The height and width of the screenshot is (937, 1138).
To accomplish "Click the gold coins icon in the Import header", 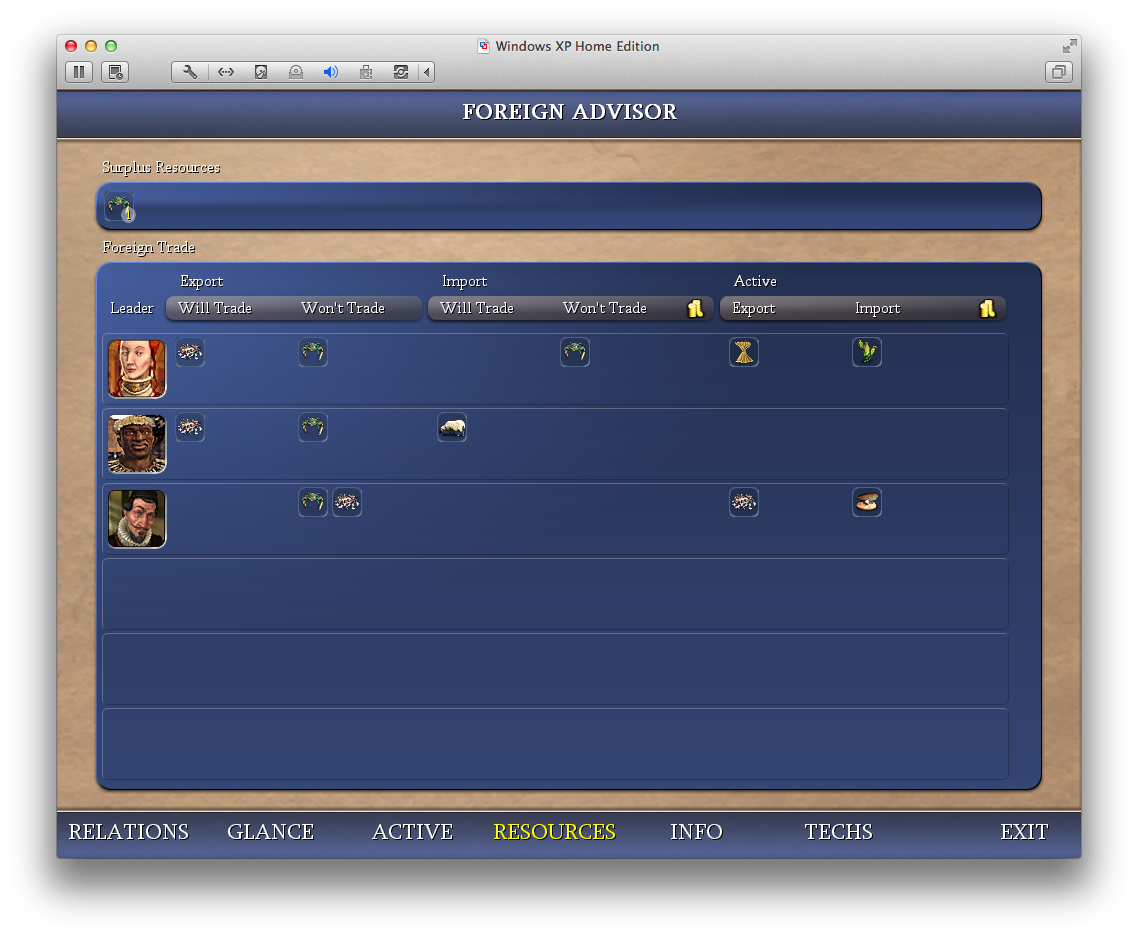I will (x=695, y=308).
